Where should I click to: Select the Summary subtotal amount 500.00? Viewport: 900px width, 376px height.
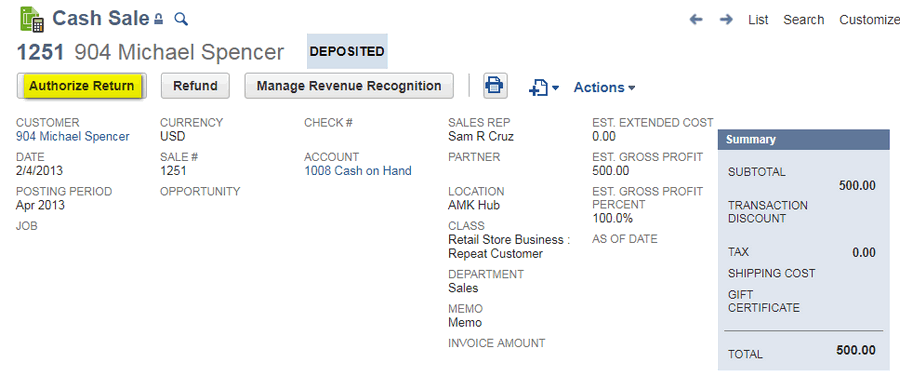pos(857,185)
